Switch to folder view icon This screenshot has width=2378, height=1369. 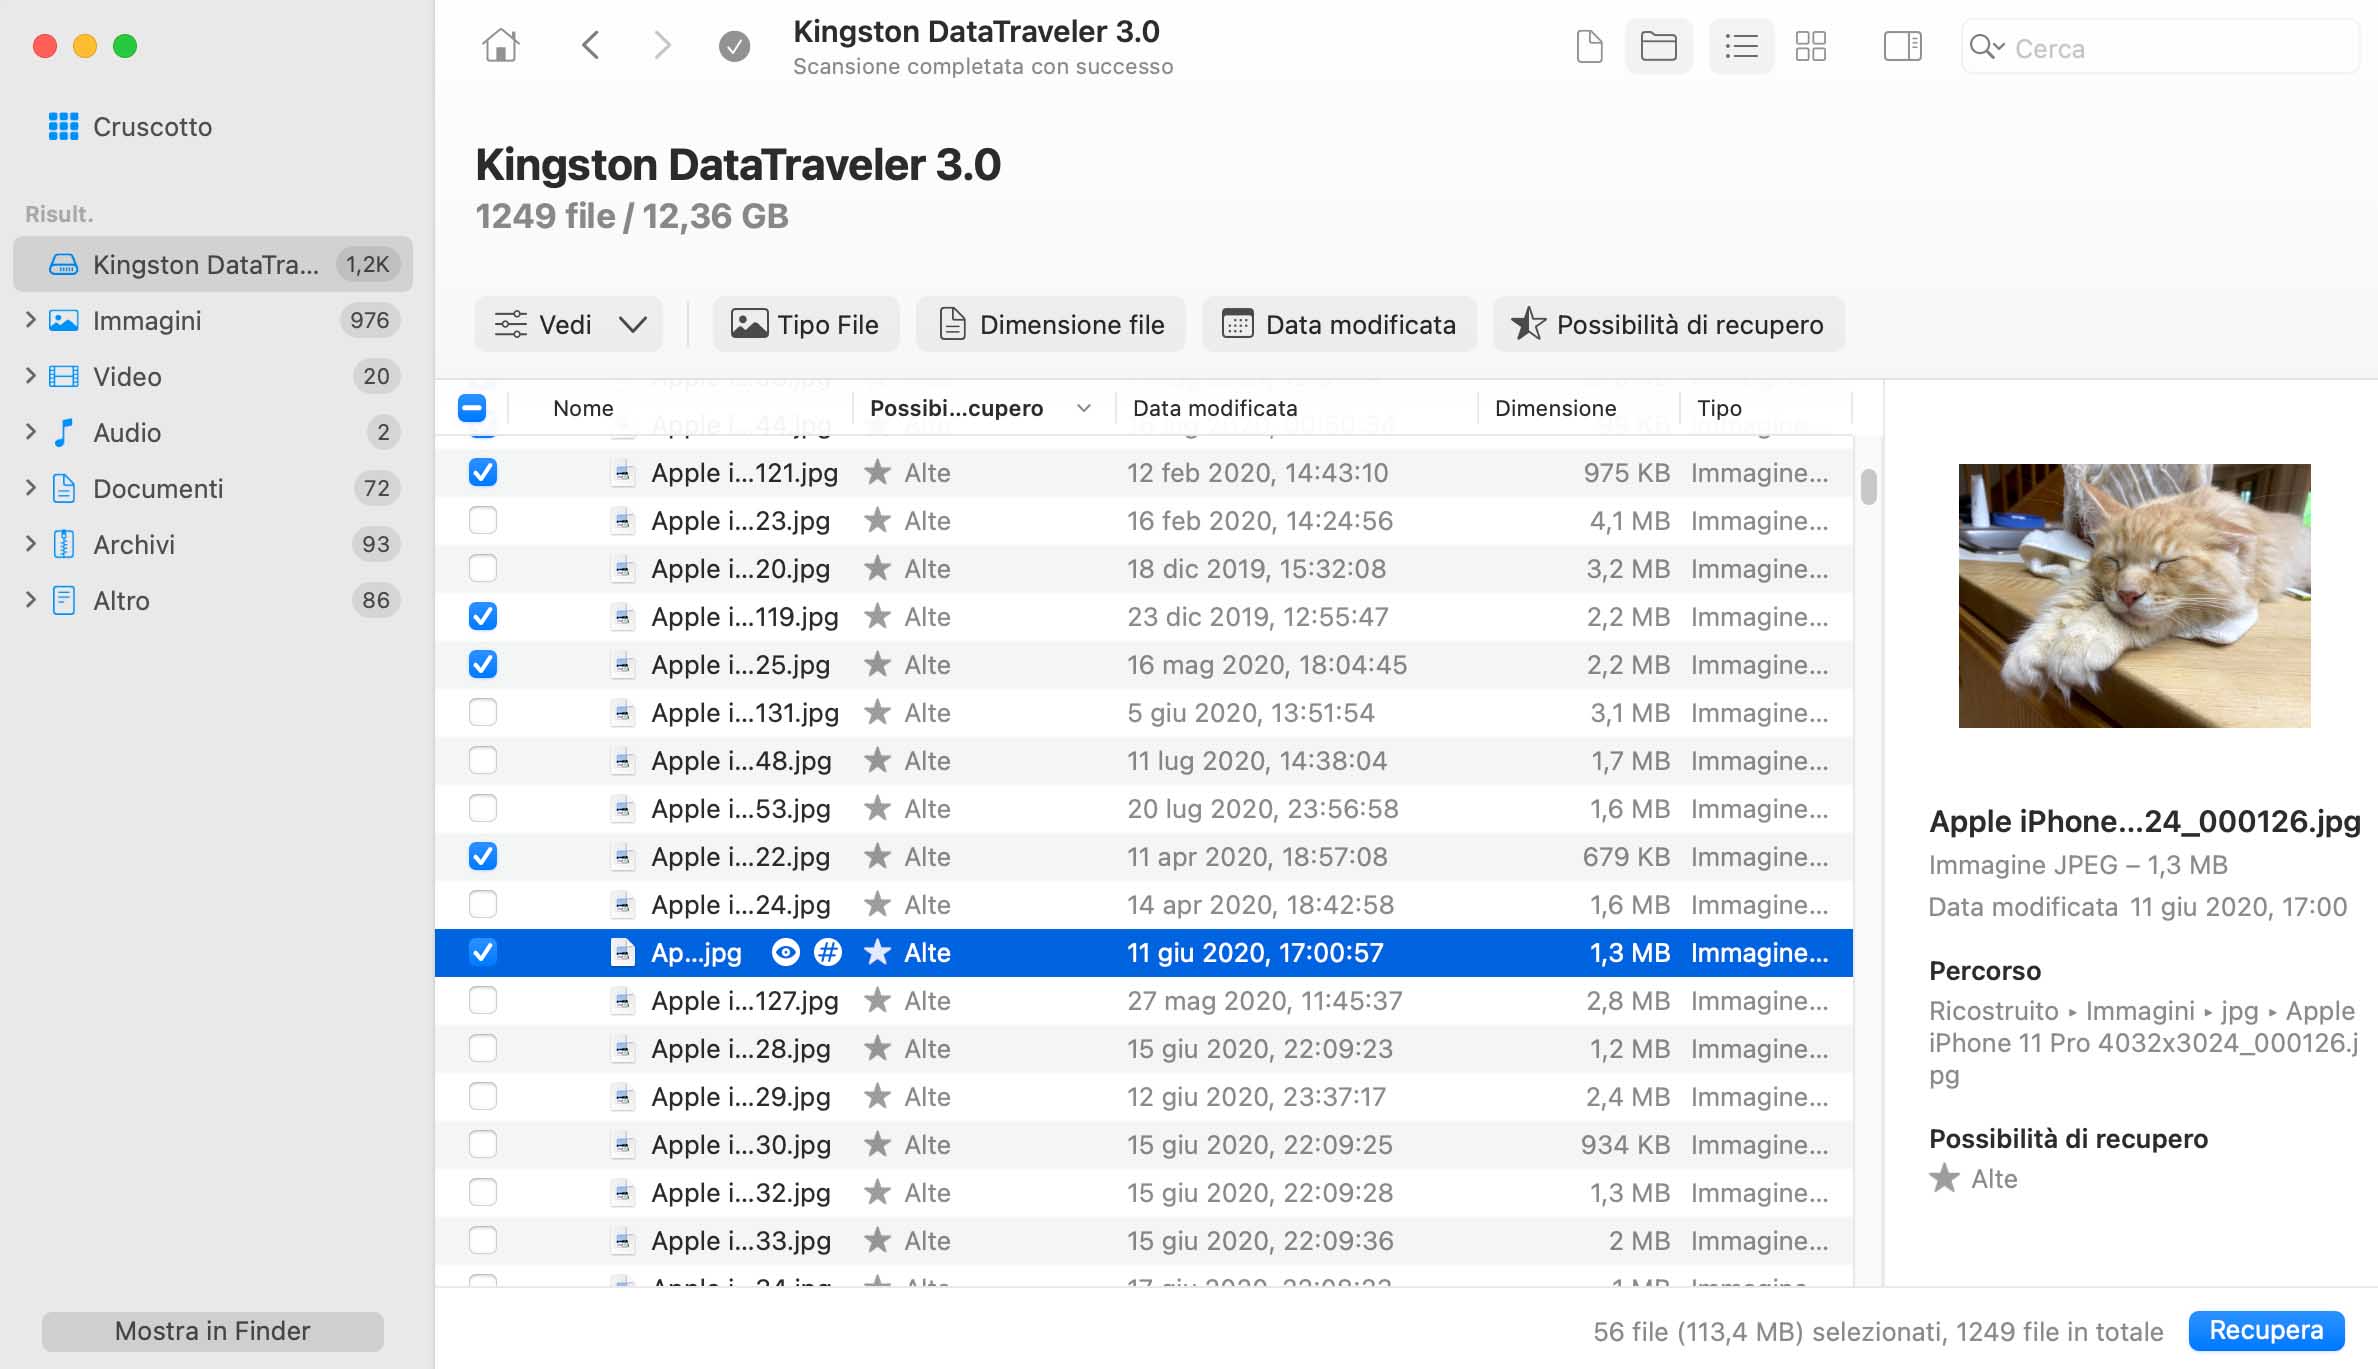[x=1658, y=46]
